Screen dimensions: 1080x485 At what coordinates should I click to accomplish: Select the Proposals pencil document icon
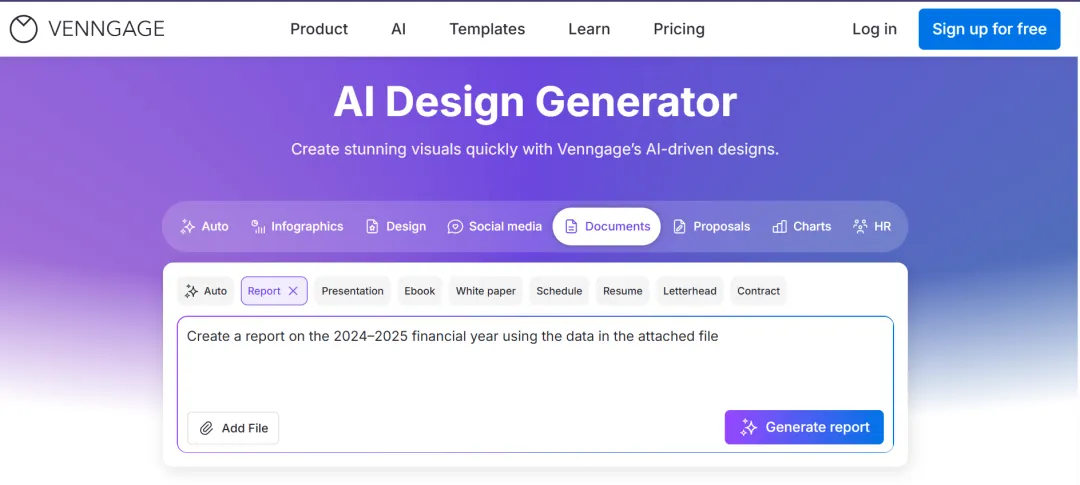click(679, 227)
